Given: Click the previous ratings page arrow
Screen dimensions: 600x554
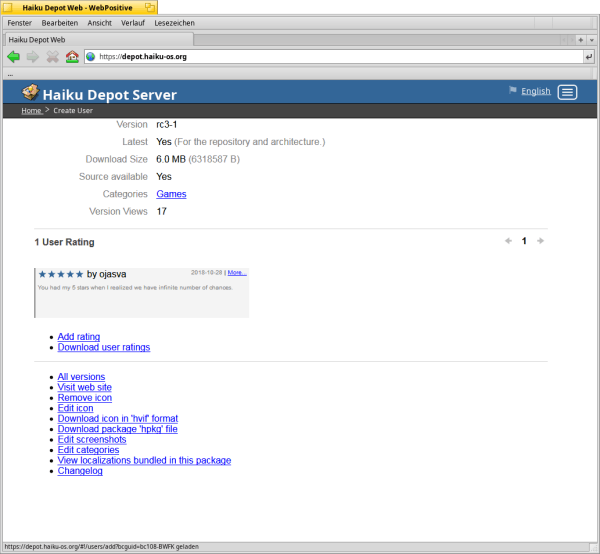Looking at the screenshot, I should (x=508, y=241).
